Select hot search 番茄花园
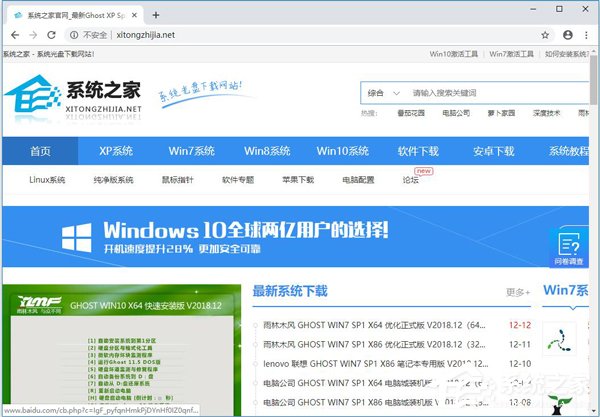Viewport: 600px width, 417px height. coord(411,113)
